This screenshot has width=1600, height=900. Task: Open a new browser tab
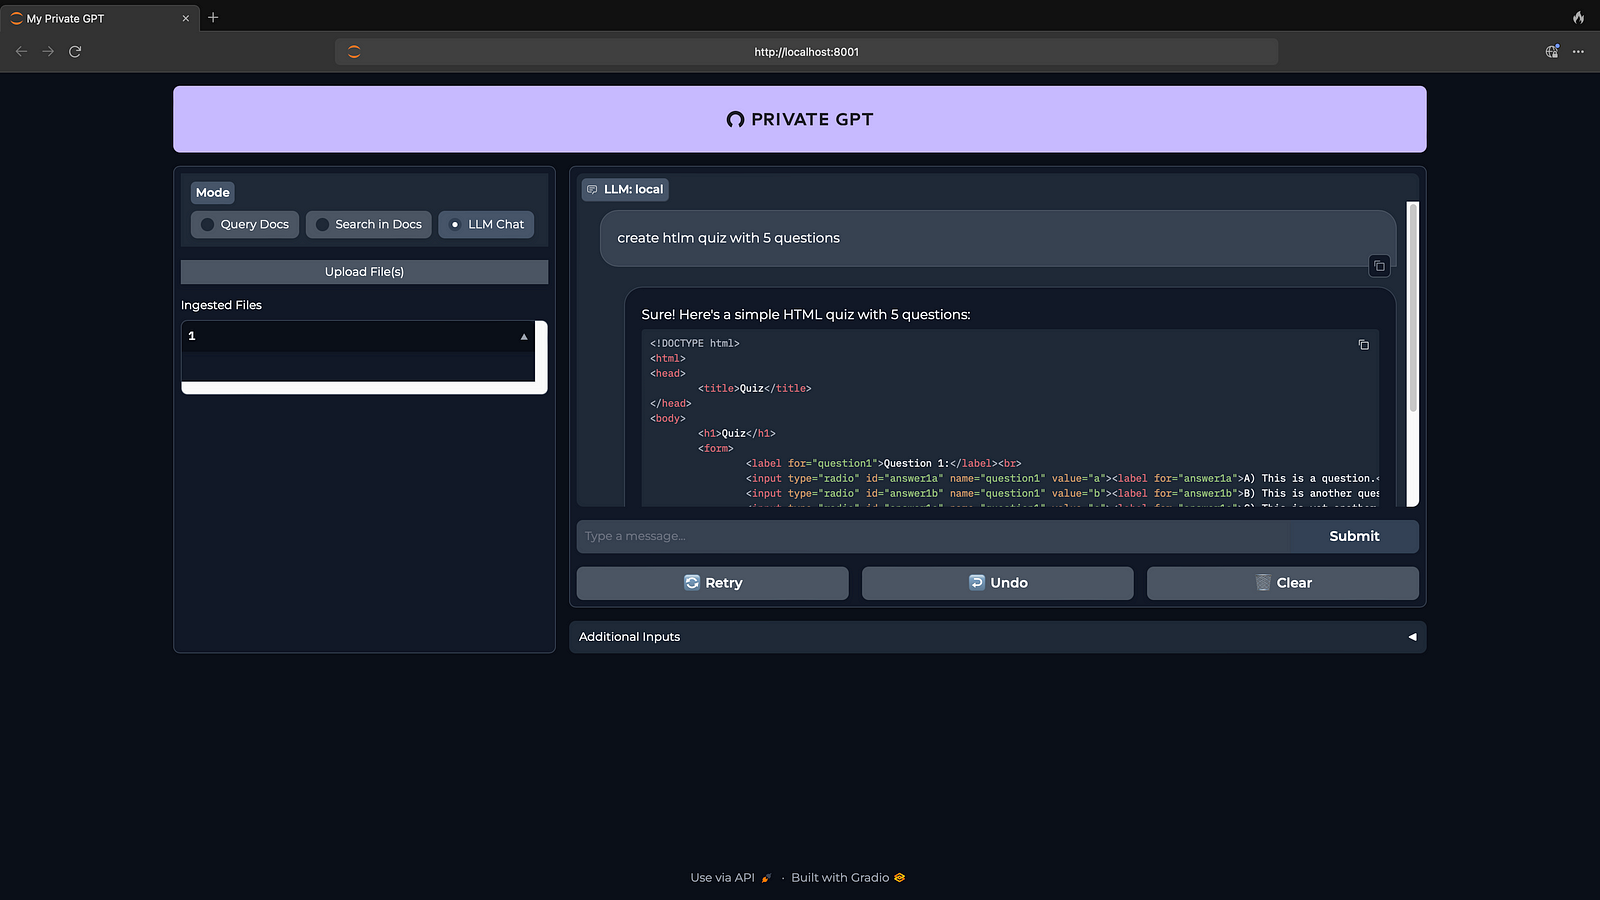[213, 18]
